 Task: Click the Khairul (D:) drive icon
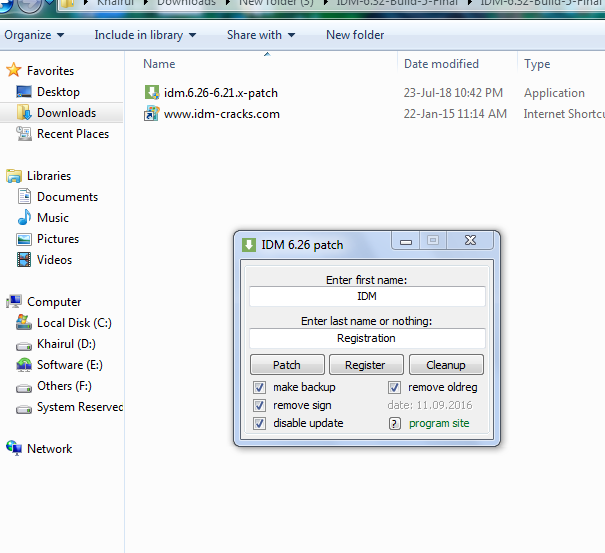pos(24,345)
